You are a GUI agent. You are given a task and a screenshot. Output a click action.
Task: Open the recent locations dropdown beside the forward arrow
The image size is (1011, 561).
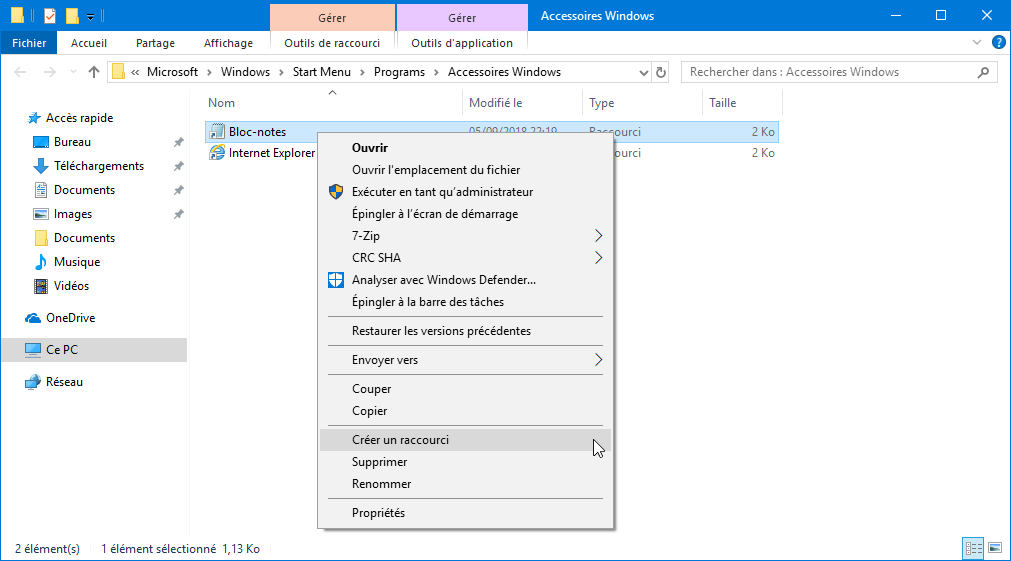click(x=74, y=72)
